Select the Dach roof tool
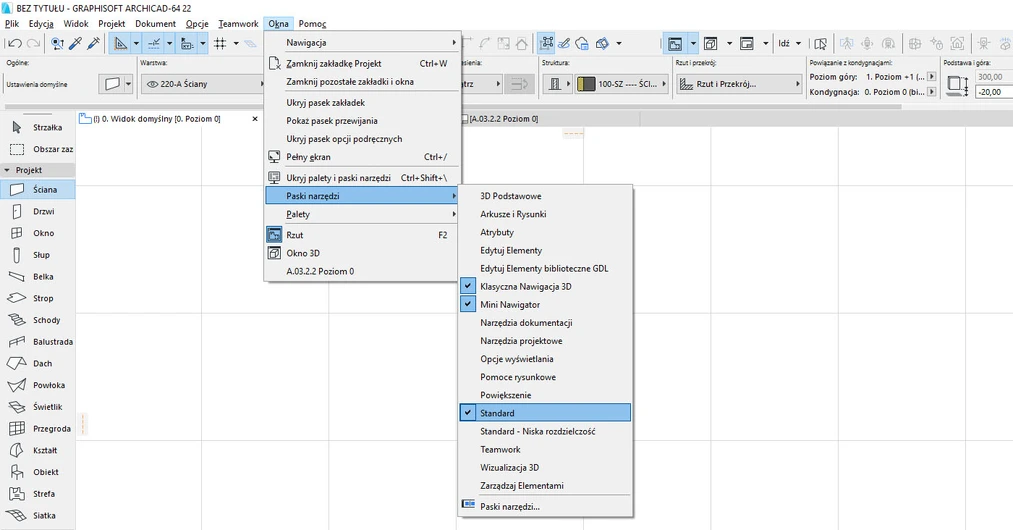 click(x=37, y=363)
